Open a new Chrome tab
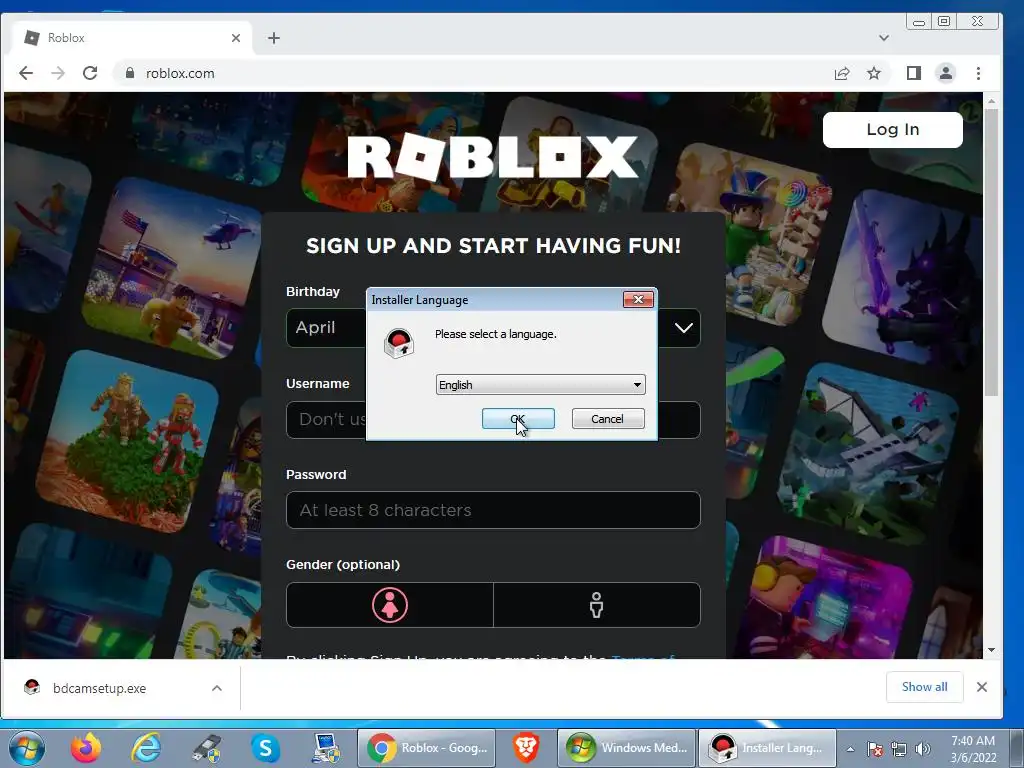Screen dimensions: 1024x768 (274, 38)
